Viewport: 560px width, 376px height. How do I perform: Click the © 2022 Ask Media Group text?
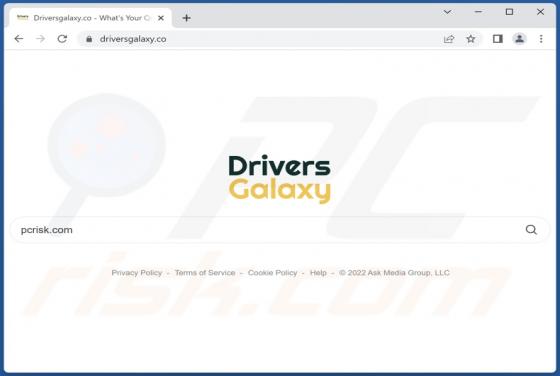tap(394, 273)
